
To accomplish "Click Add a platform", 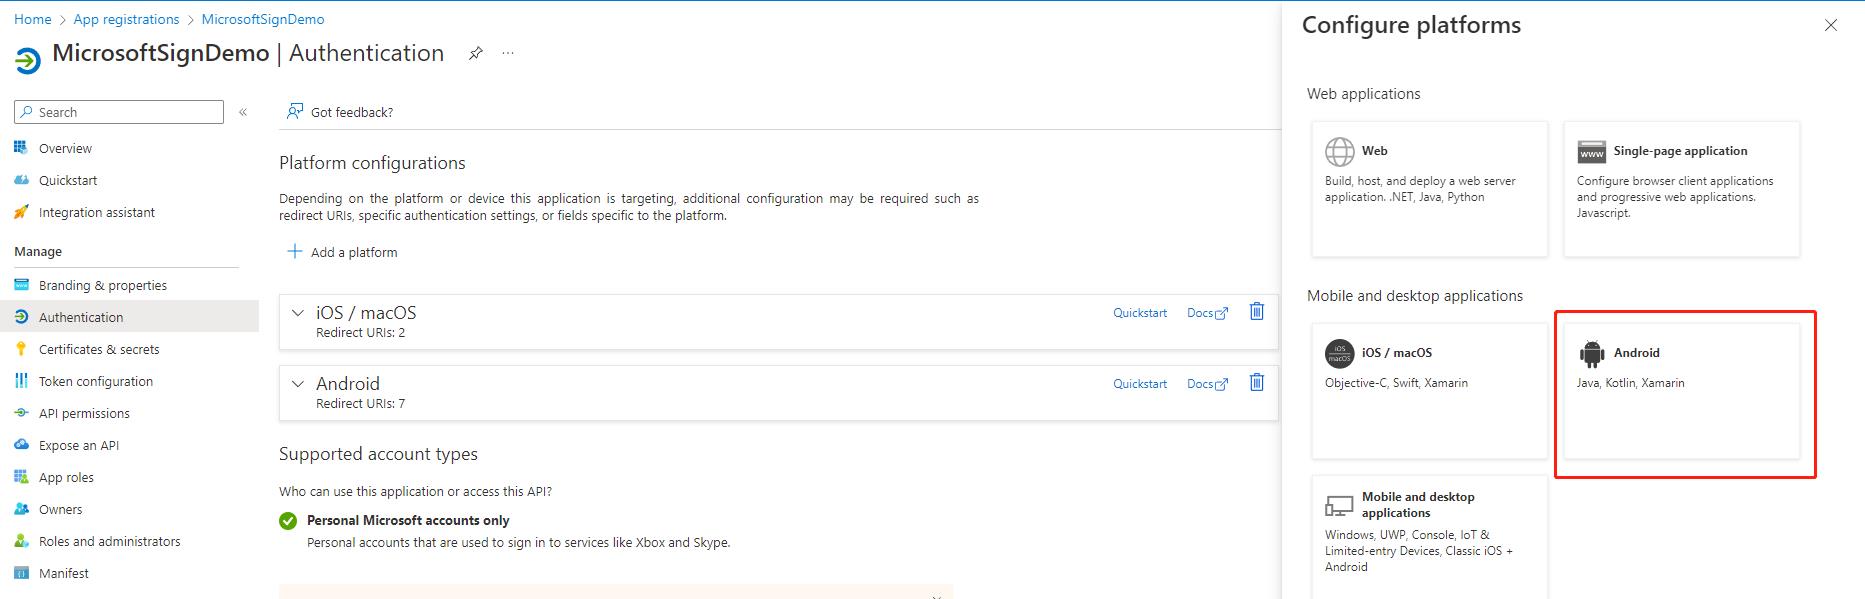I will pyautogui.click(x=342, y=252).
